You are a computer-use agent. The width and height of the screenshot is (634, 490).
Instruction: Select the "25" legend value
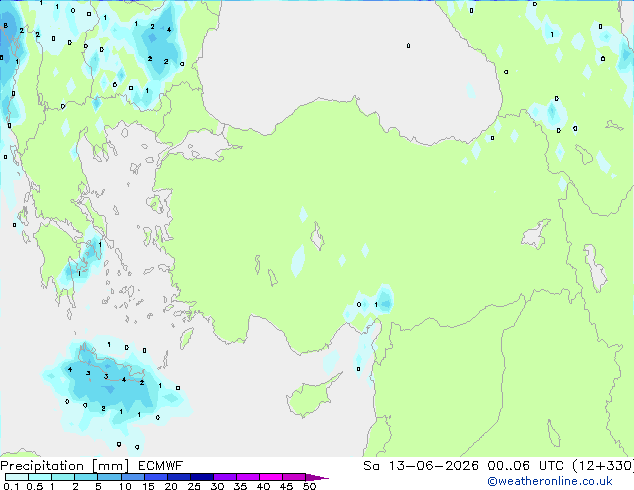point(194,486)
